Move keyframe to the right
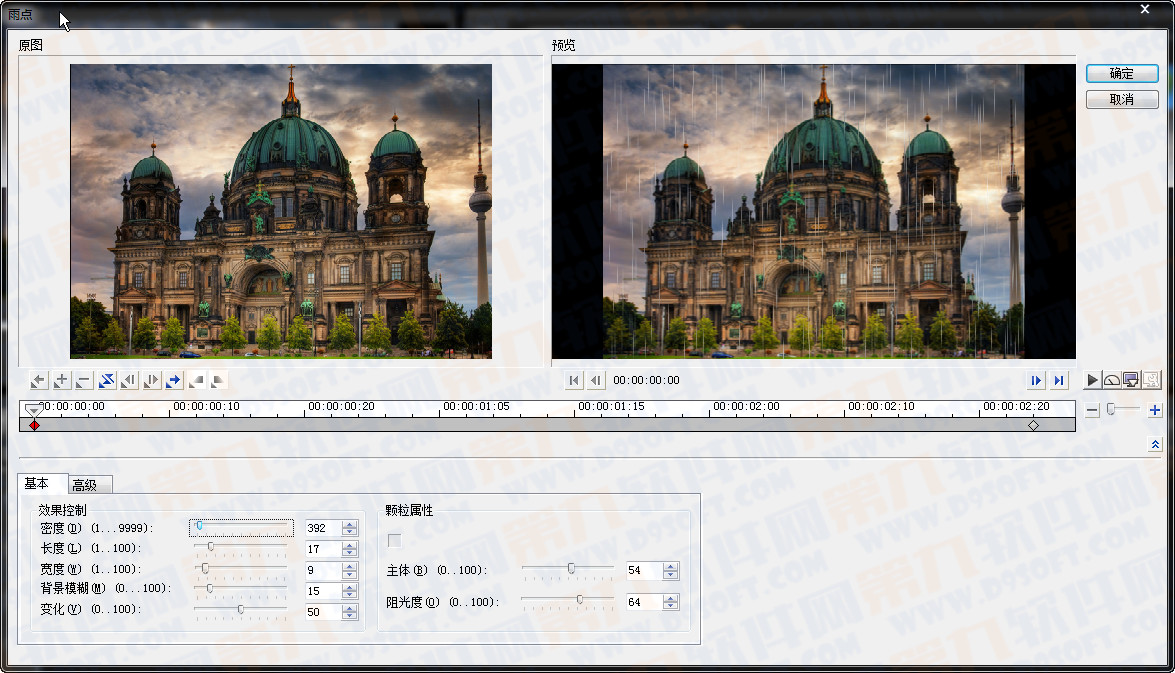Screen dimensions: 1175x673 pyautogui.click(x=151, y=381)
